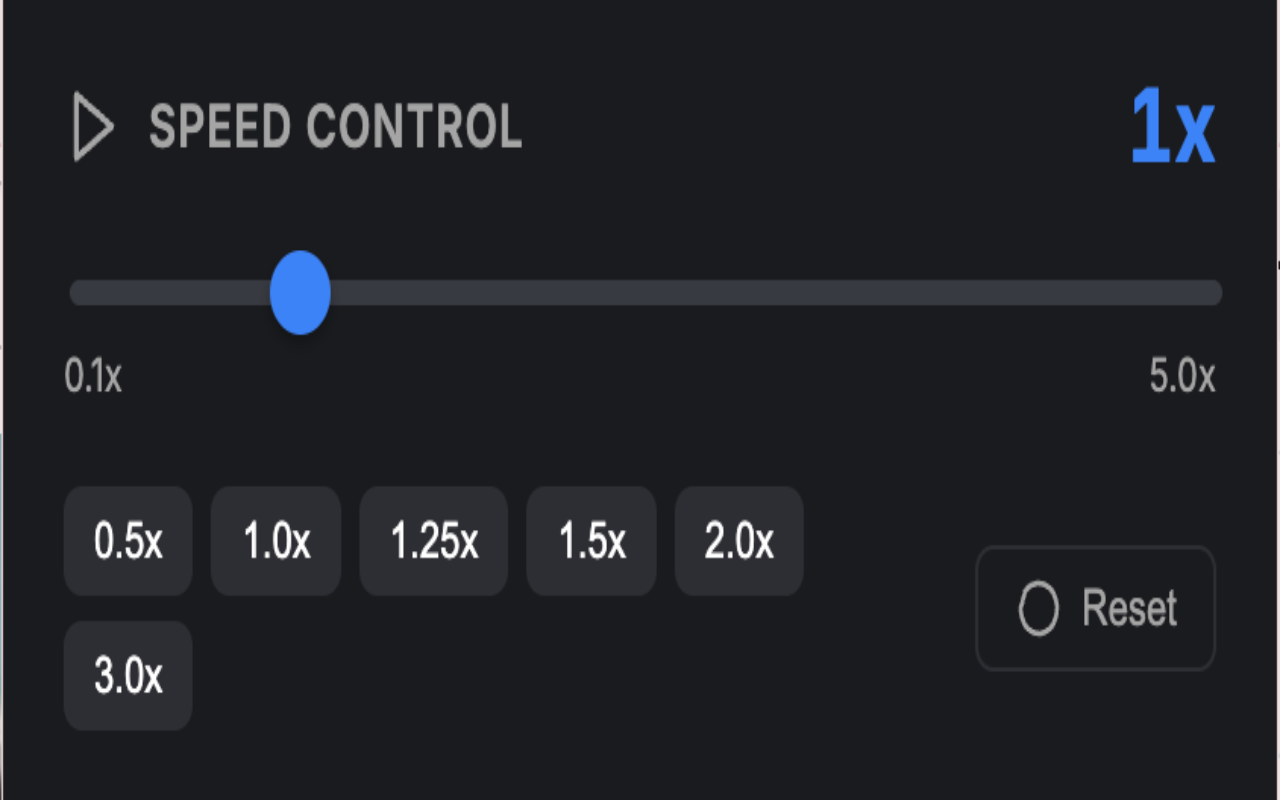This screenshot has width=1280, height=800.
Task: Click the far left end of slider track
Action: pyautogui.click(x=78, y=292)
